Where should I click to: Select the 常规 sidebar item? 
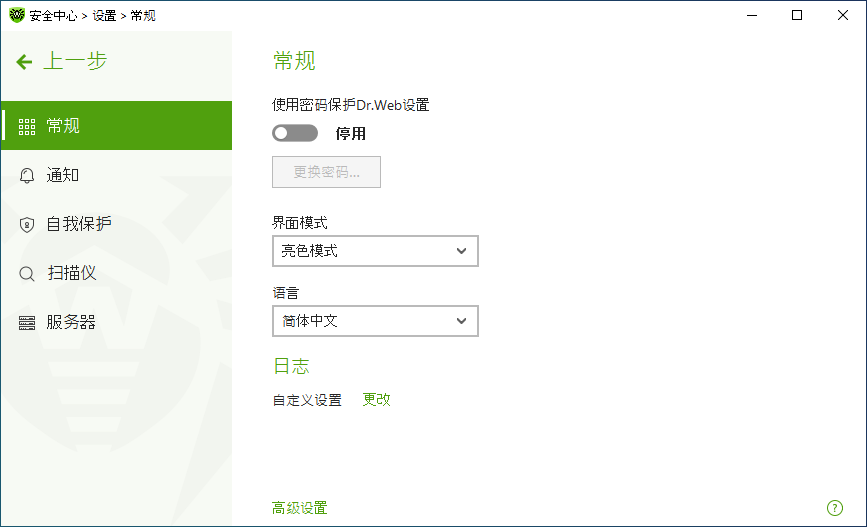click(x=116, y=126)
